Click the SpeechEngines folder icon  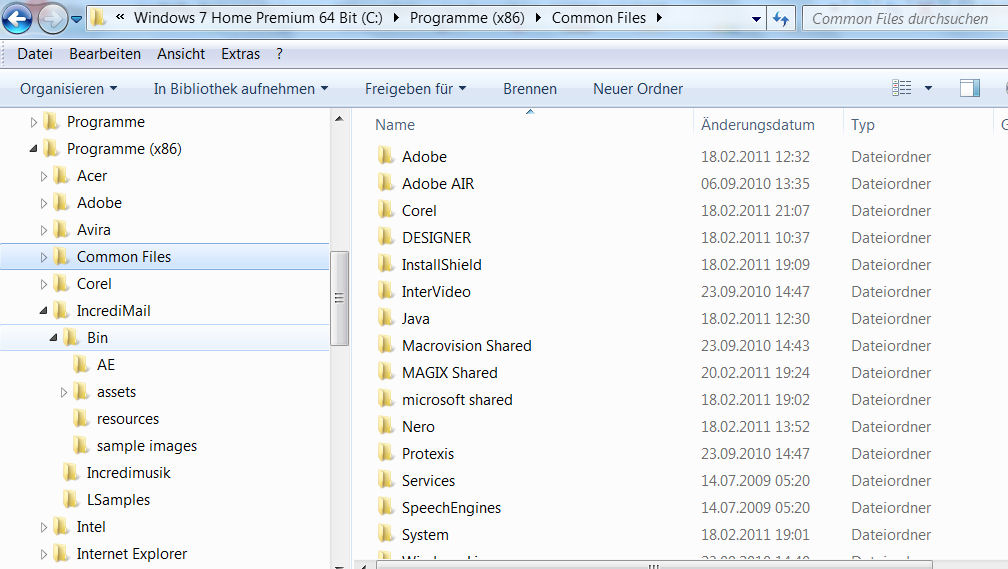point(386,507)
